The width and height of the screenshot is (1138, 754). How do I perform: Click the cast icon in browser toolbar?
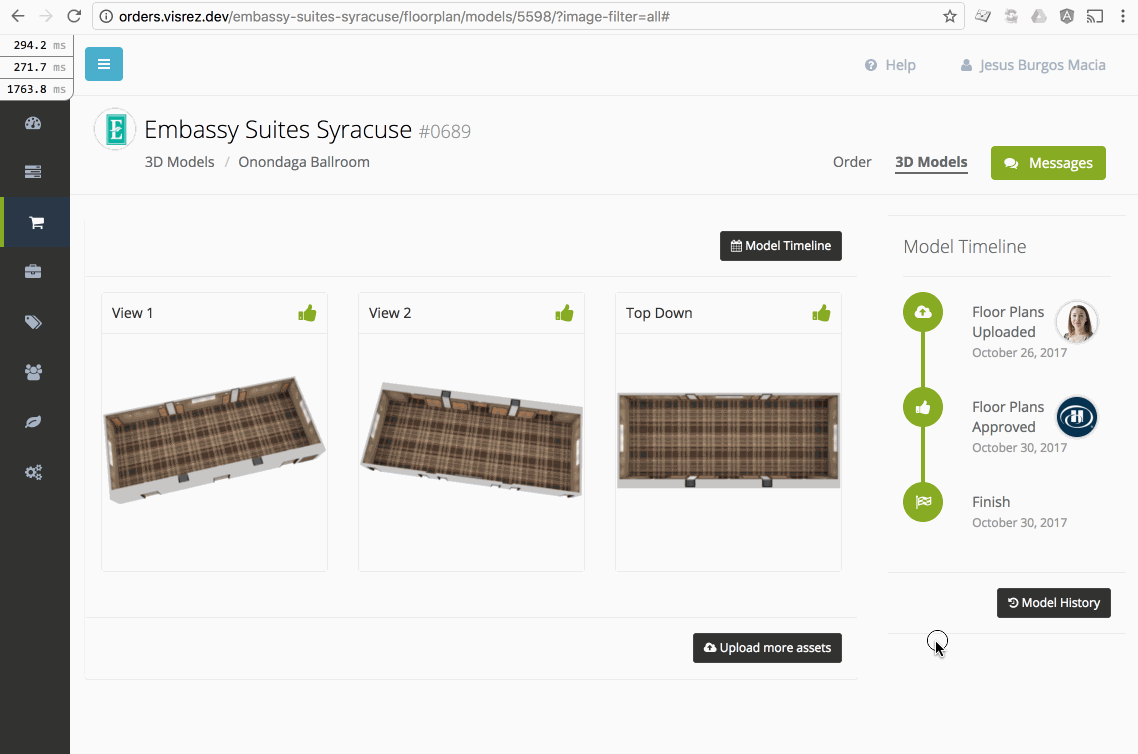coord(1094,16)
